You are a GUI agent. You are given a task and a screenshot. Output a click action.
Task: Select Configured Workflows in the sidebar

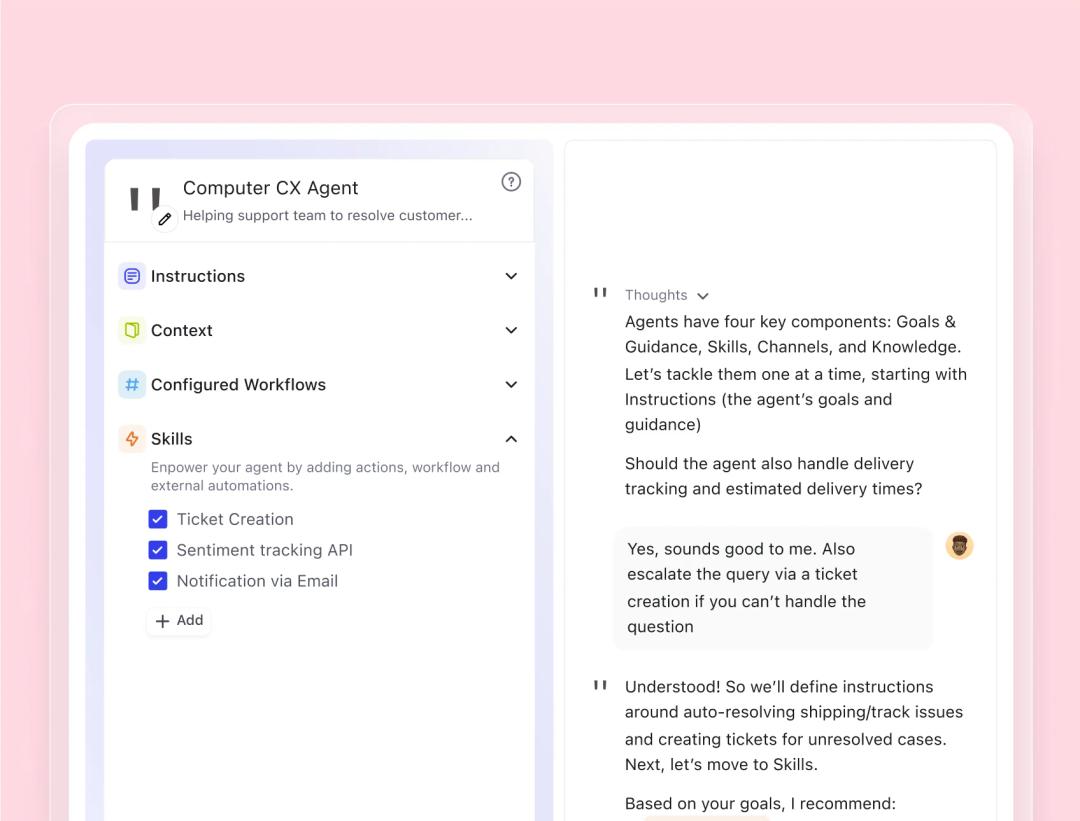[x=510, y=384]
